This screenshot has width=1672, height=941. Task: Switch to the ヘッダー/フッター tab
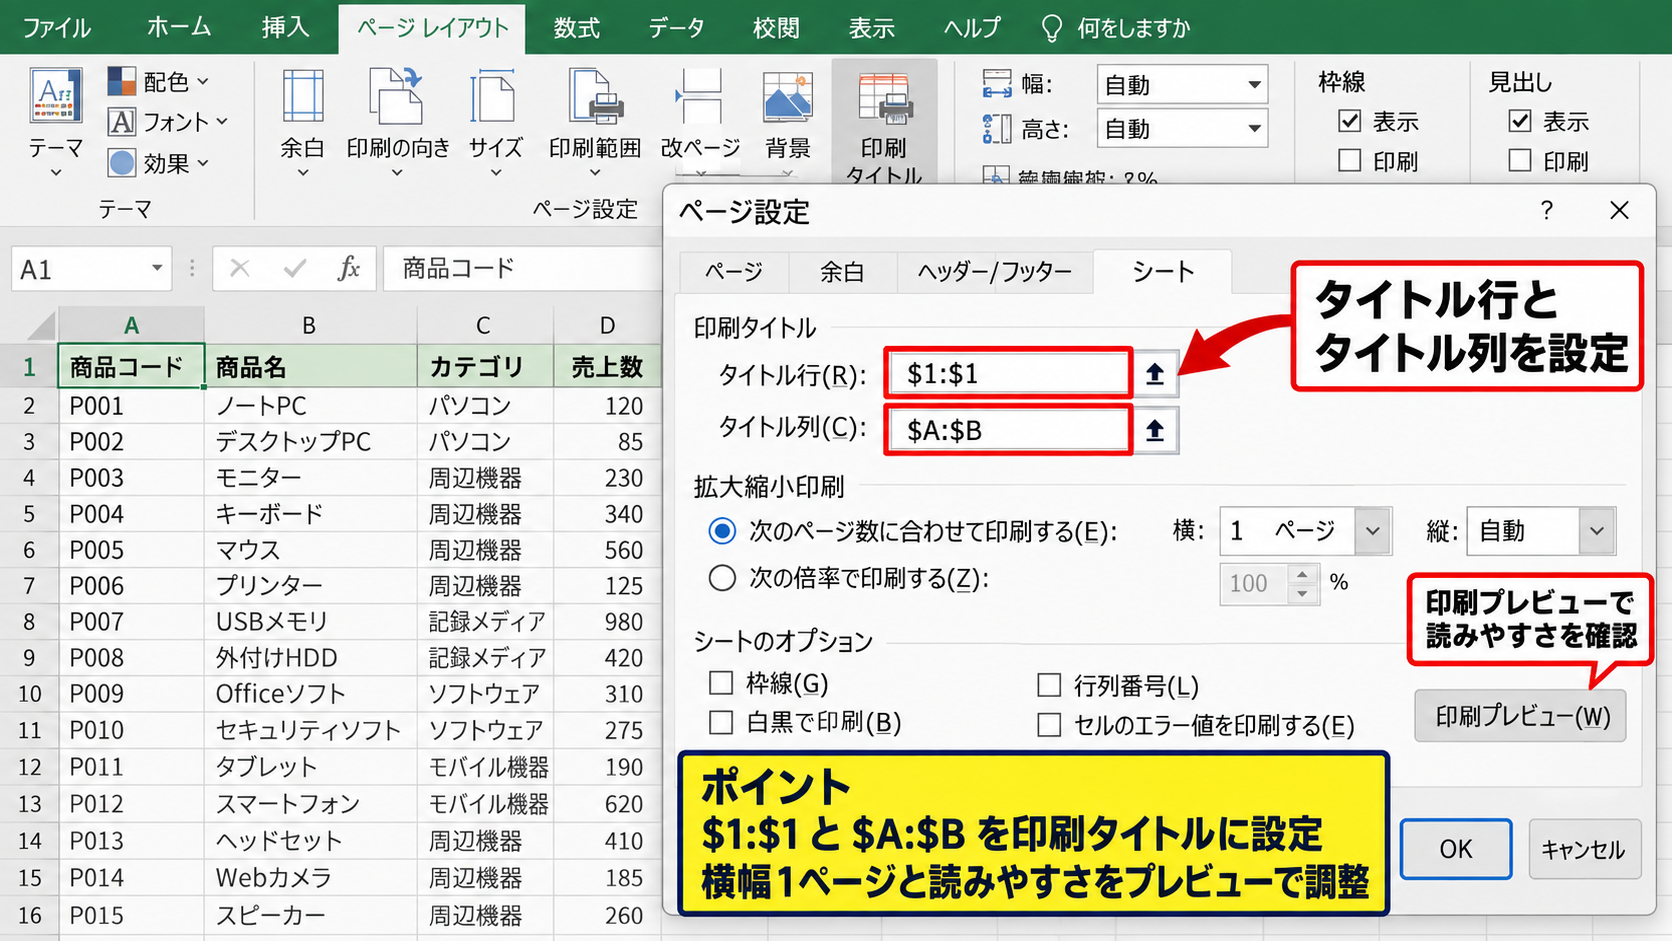click(x=994, y=271)
